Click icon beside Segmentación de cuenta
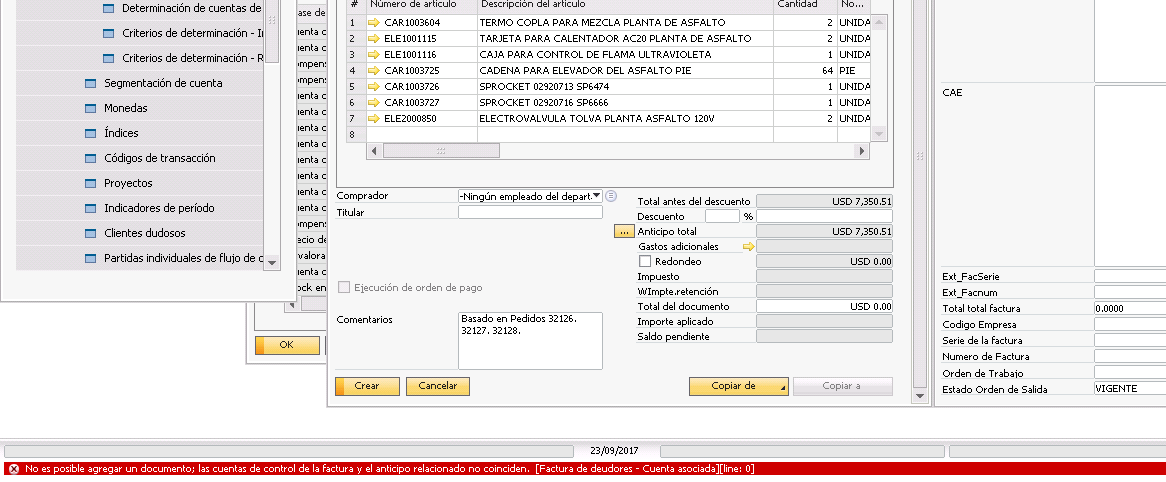This screenshot has height=482, width=1166. tap(91, 83)
